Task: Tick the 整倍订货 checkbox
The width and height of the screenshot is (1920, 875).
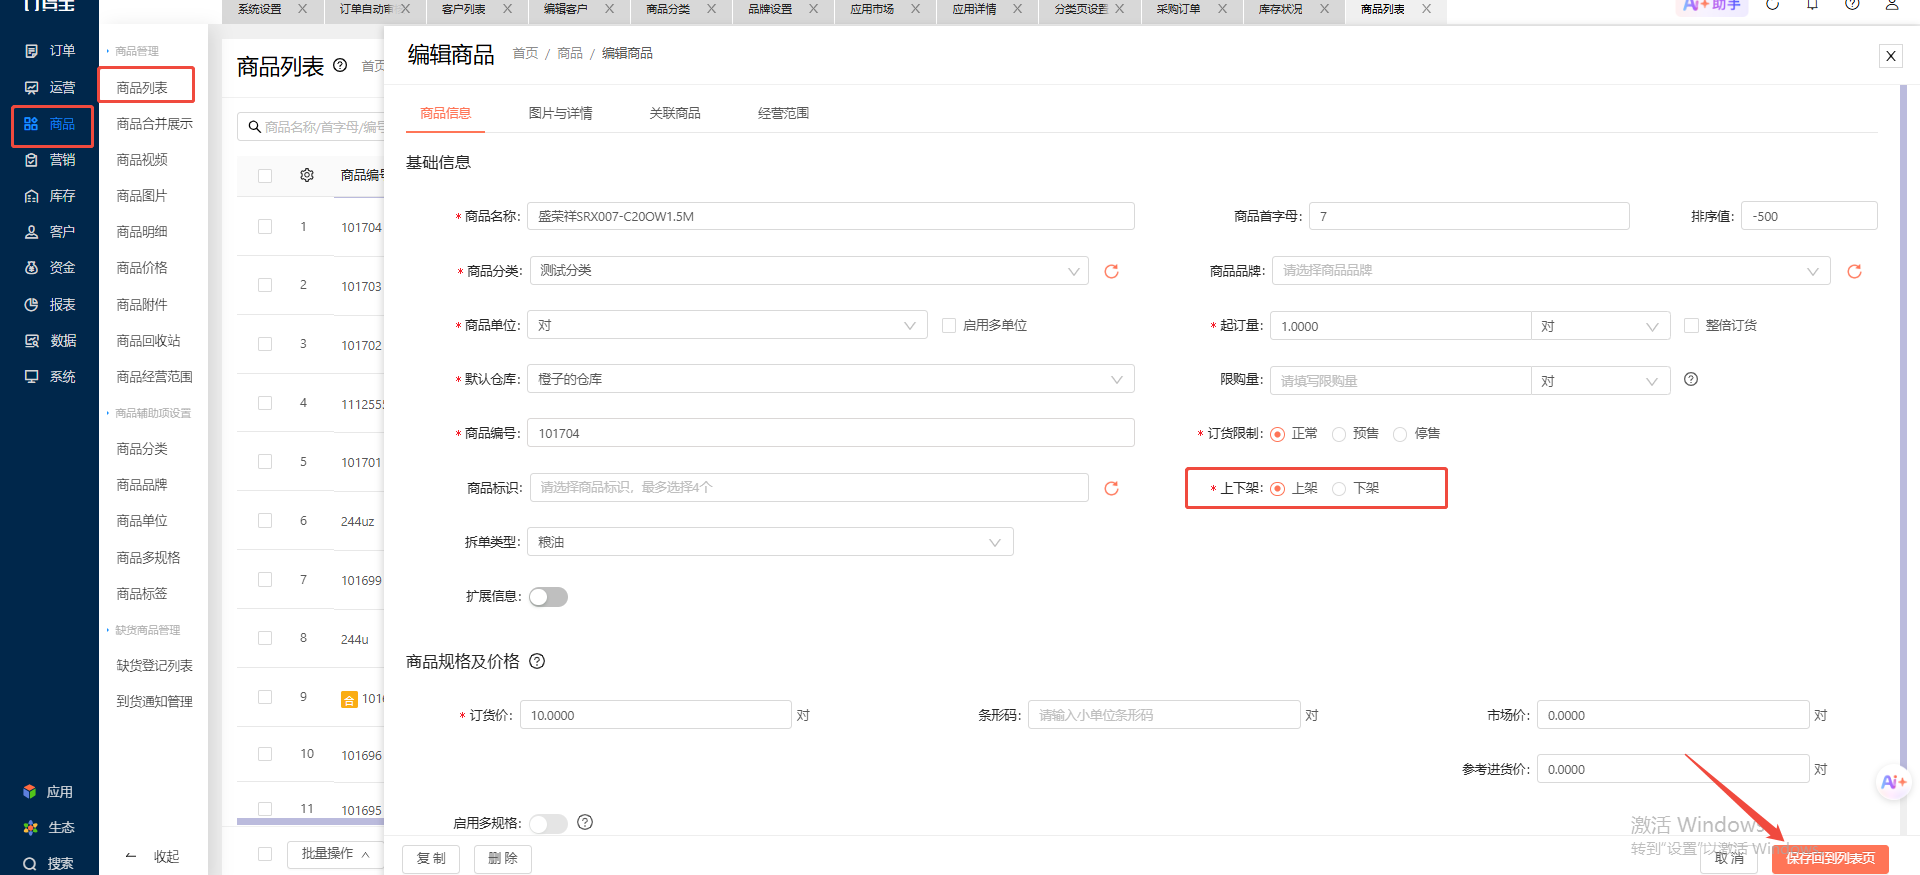Action: click(1691, 325)
